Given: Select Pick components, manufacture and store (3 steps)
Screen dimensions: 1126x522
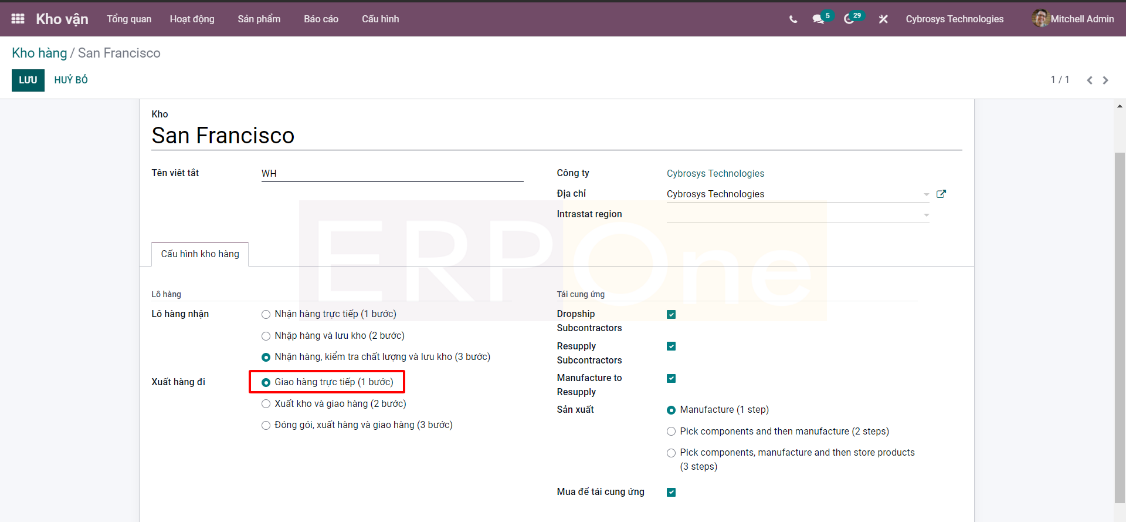Looking at the screenshot, I should [671, 453].
